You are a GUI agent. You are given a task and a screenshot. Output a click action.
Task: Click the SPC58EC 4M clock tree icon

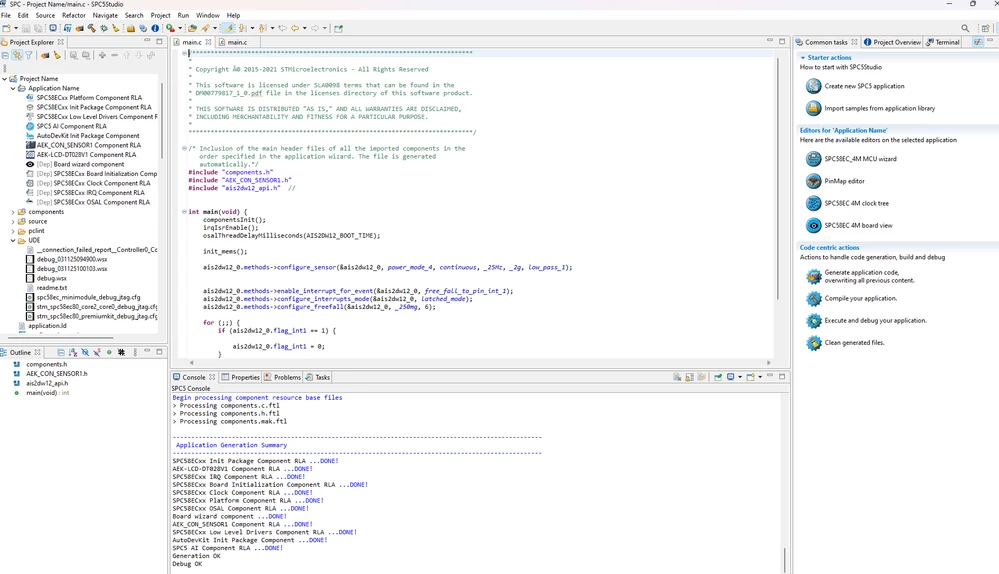point(813,203)
